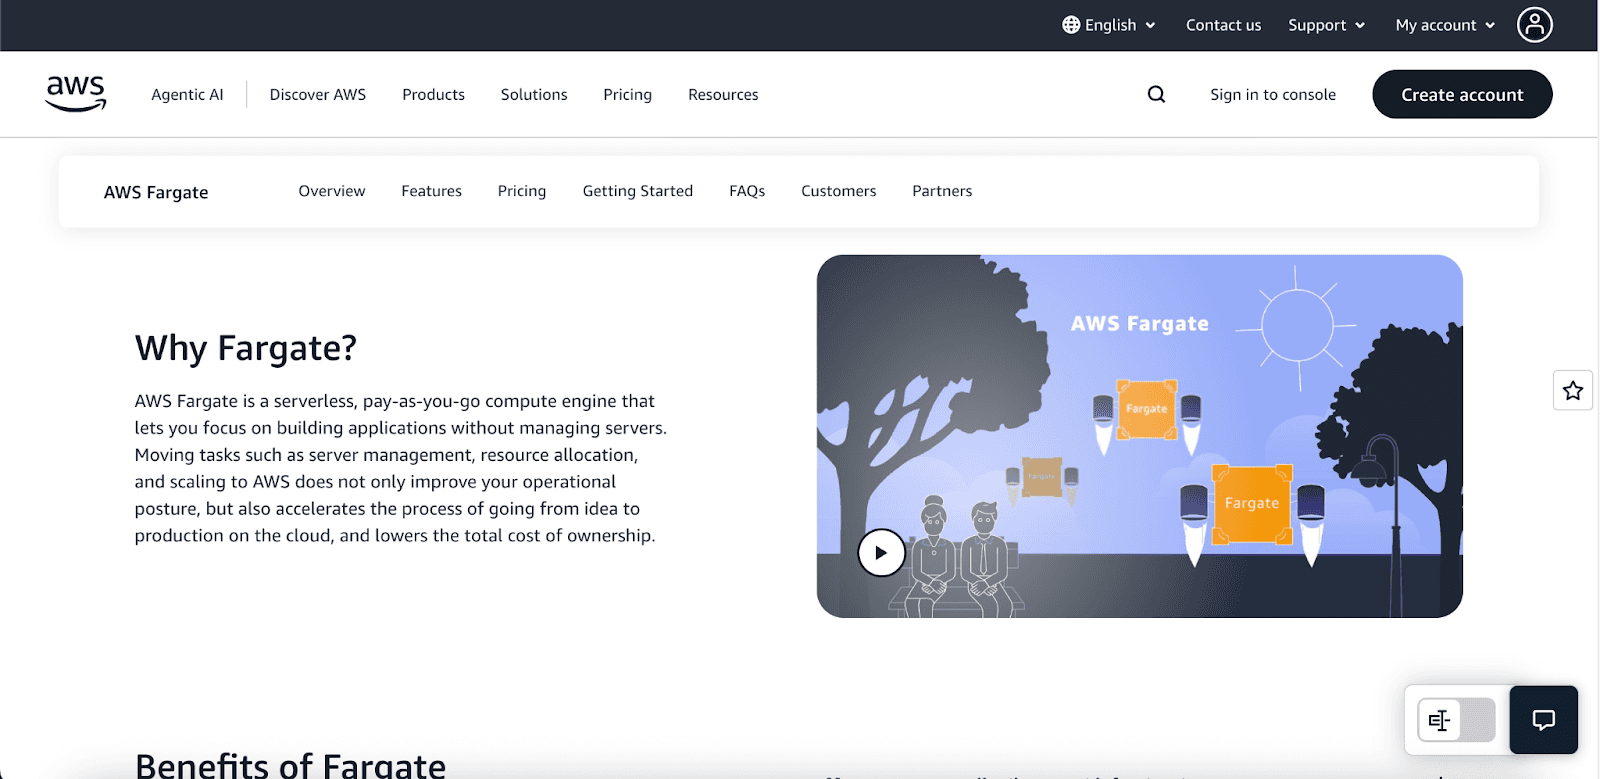Click the Why Fargate? heading
The image size is (1600, 779).
246,348
